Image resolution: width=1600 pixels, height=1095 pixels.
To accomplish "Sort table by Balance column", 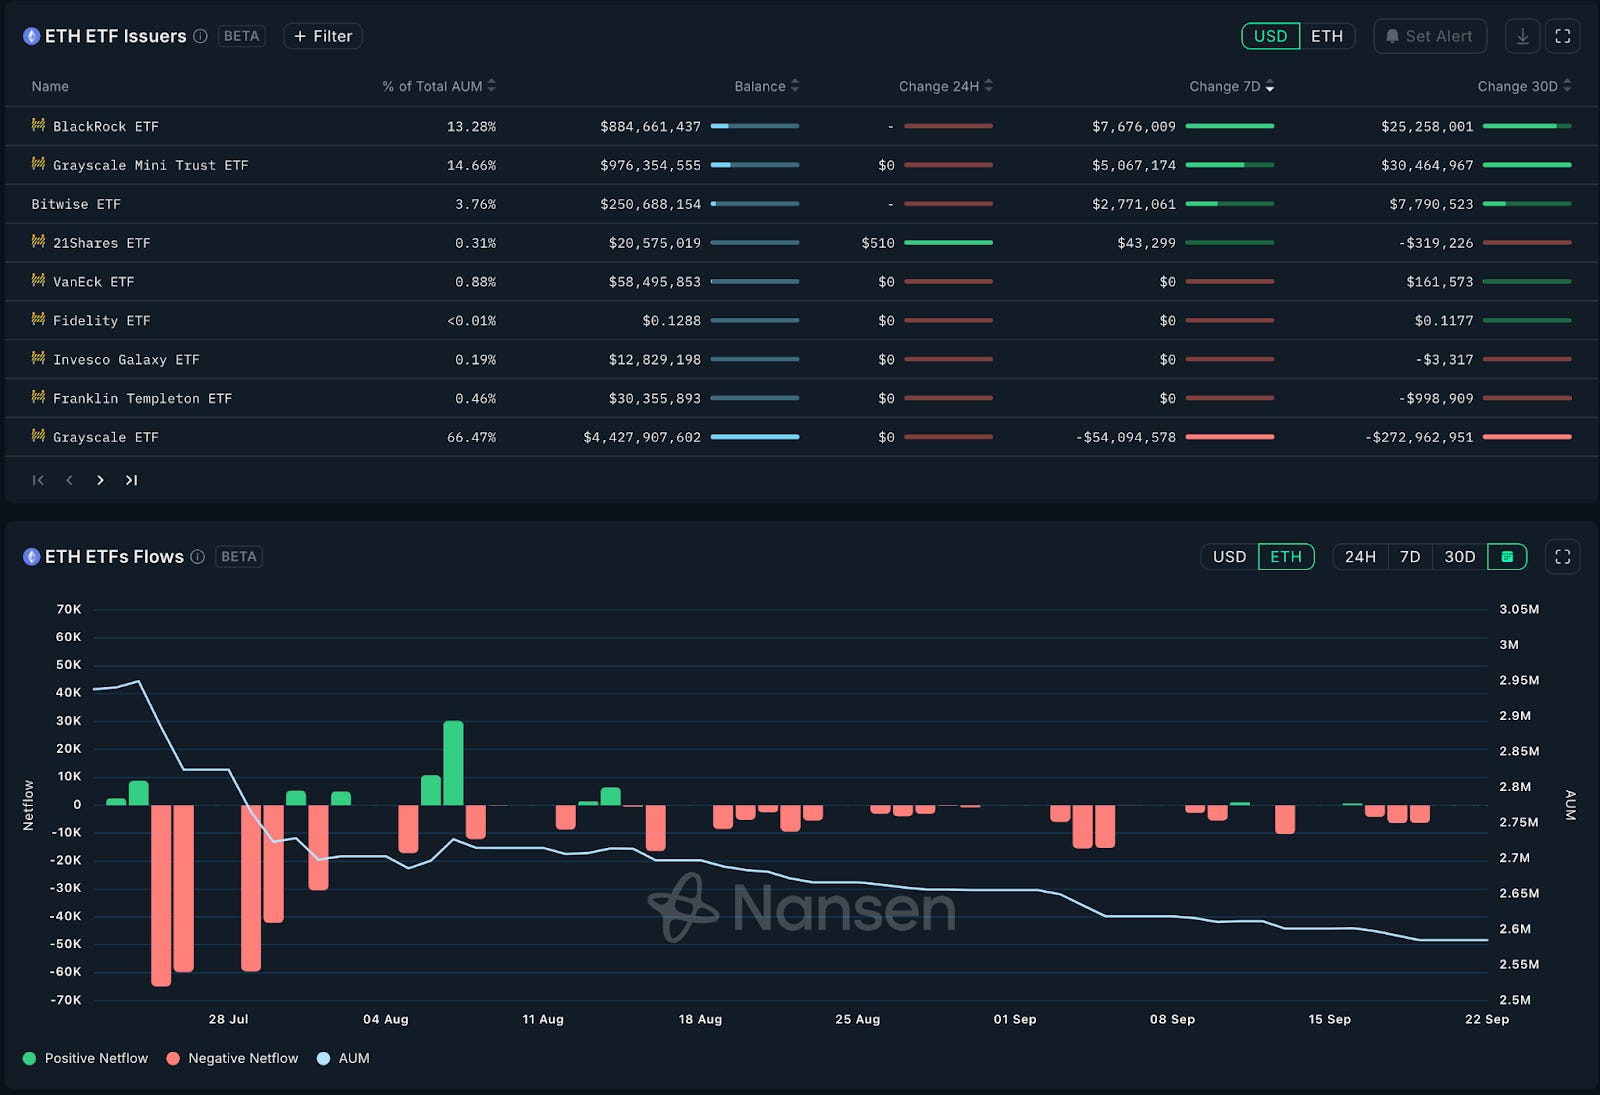I will 767,86.
